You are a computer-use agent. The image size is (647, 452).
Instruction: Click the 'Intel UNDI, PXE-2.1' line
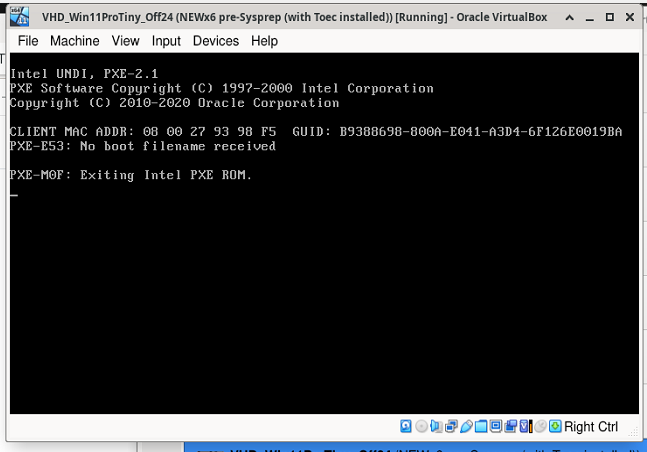[x=84, y=74]
